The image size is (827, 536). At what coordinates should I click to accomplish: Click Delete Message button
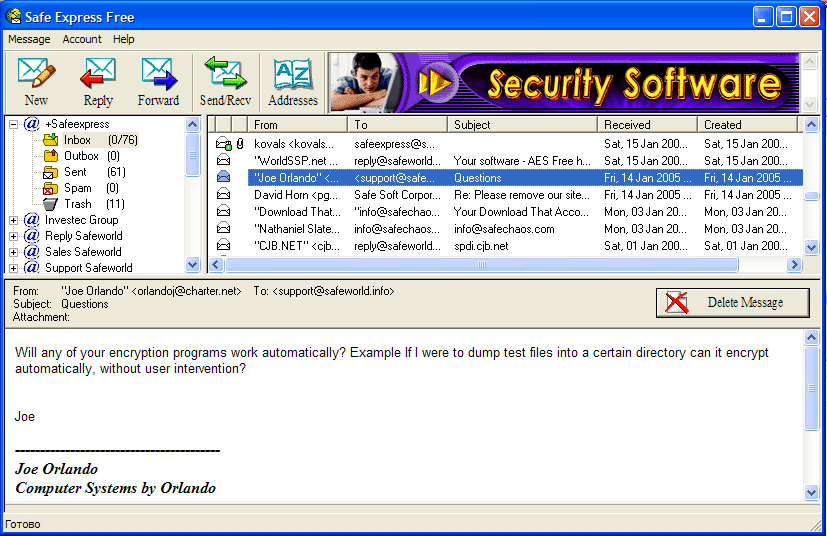click(x=733, y=303)
